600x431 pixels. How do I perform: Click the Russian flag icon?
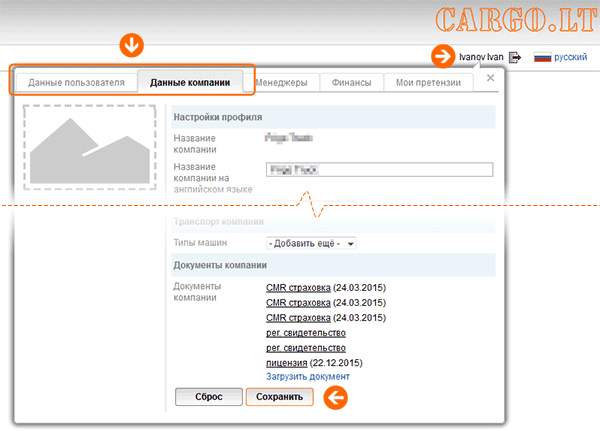coord(543,58)
